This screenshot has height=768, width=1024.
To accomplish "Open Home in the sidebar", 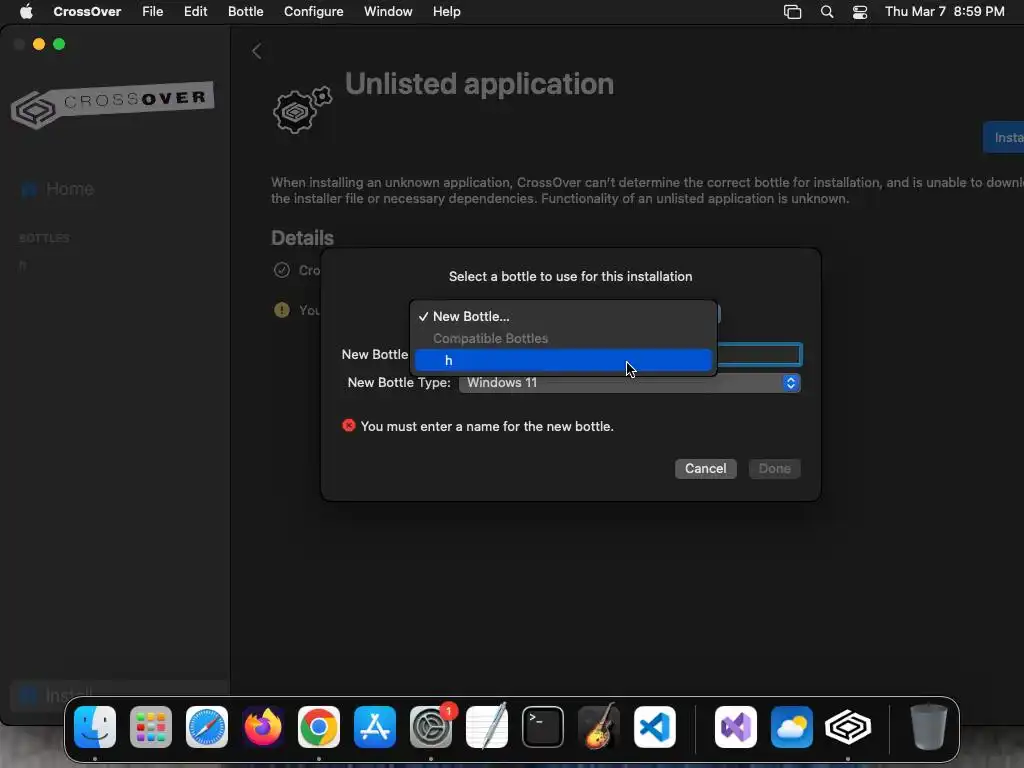I will point(57,189).
